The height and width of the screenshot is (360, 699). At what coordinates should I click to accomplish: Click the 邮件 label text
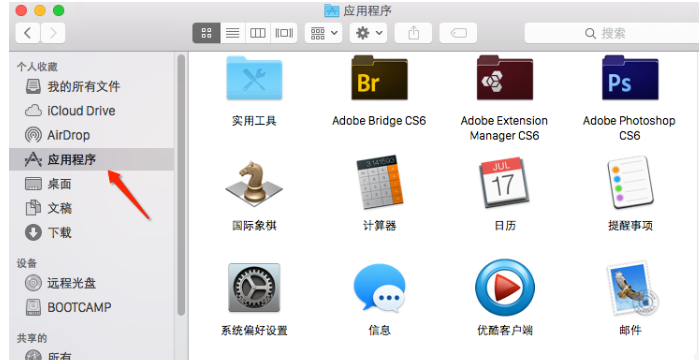[630, 330]
